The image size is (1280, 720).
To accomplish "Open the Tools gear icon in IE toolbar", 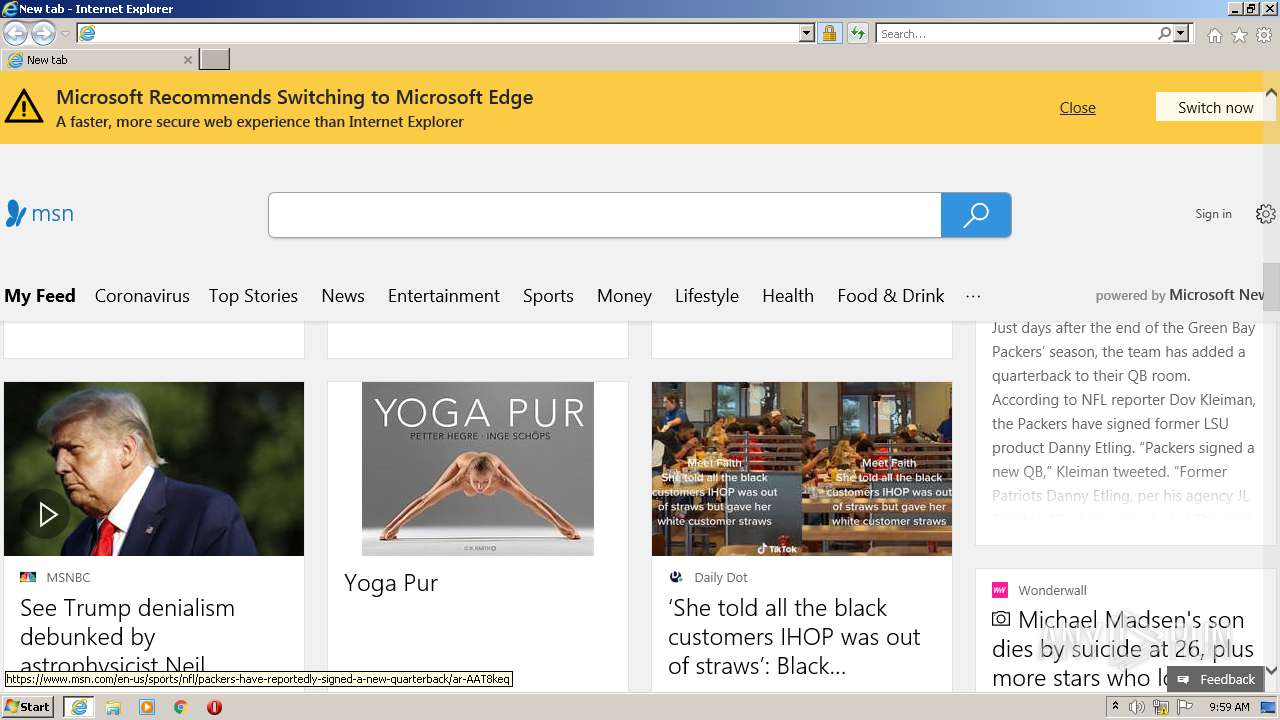I will point(1264,35).
